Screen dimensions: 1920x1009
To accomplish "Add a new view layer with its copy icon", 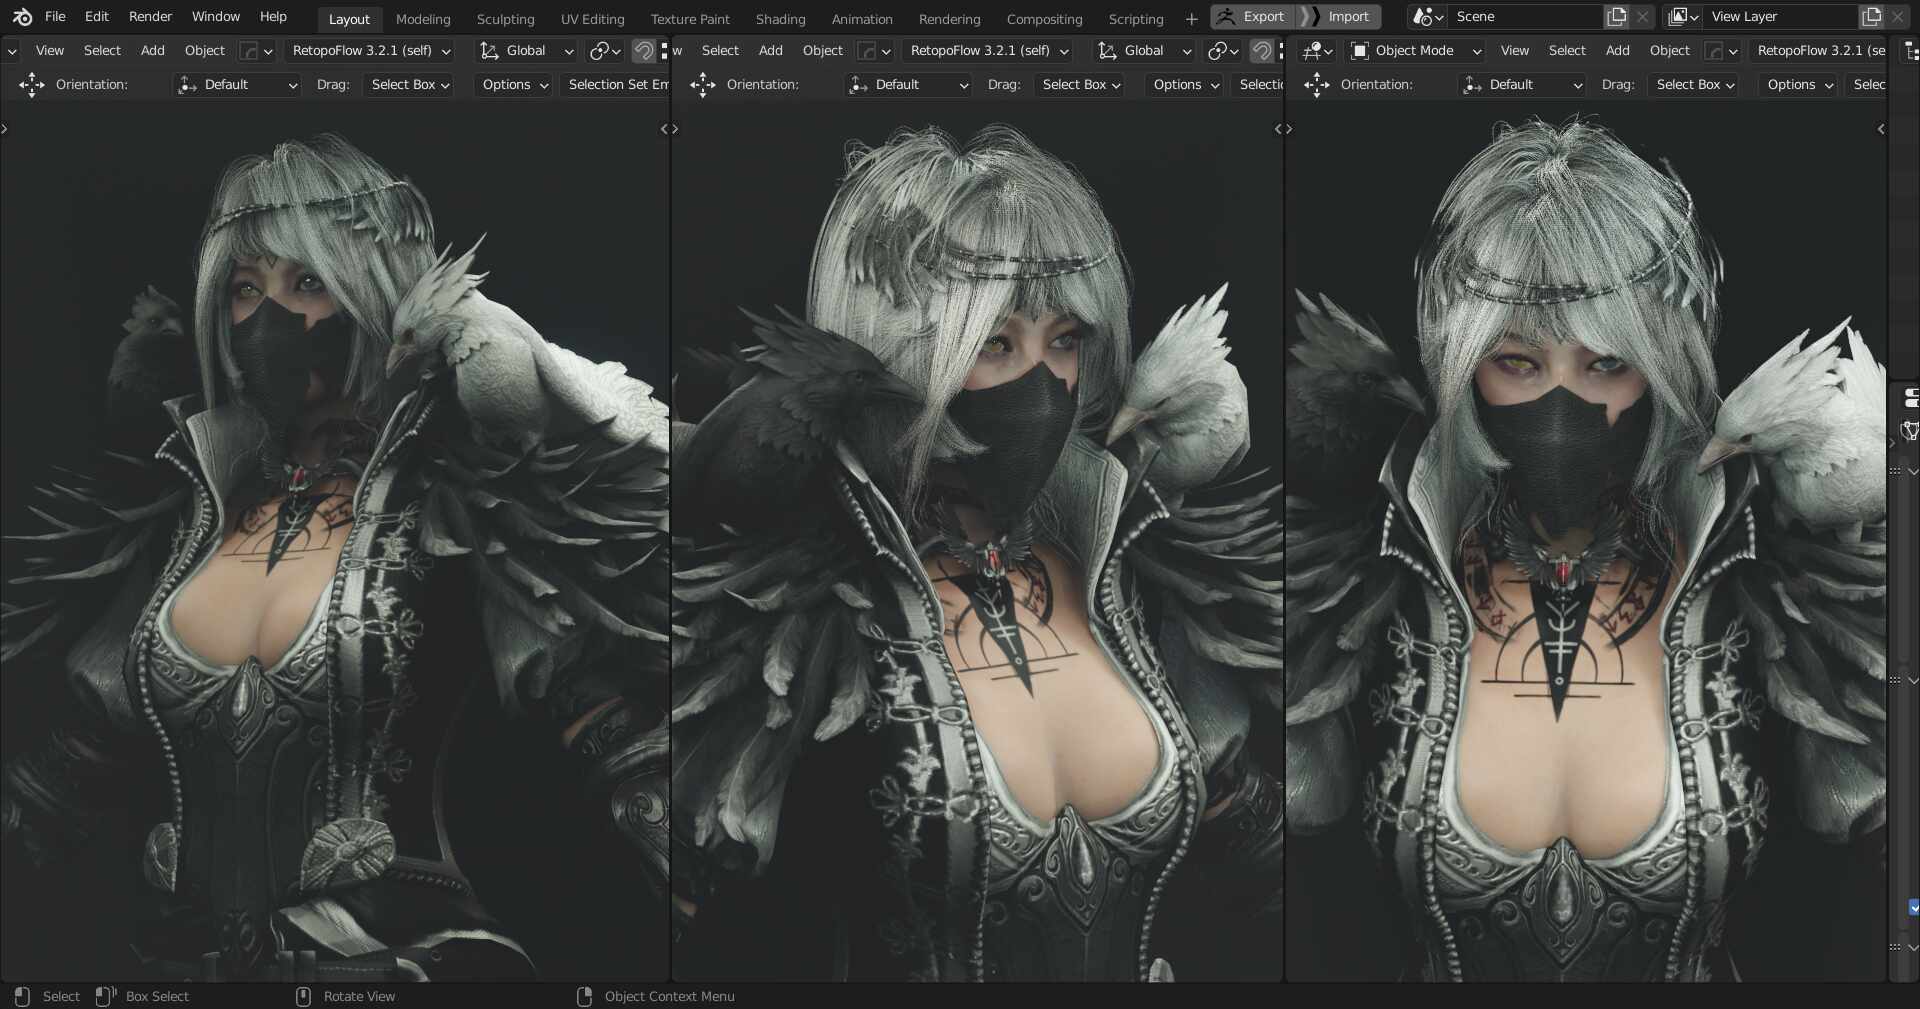I will (x=1871, y=17).
